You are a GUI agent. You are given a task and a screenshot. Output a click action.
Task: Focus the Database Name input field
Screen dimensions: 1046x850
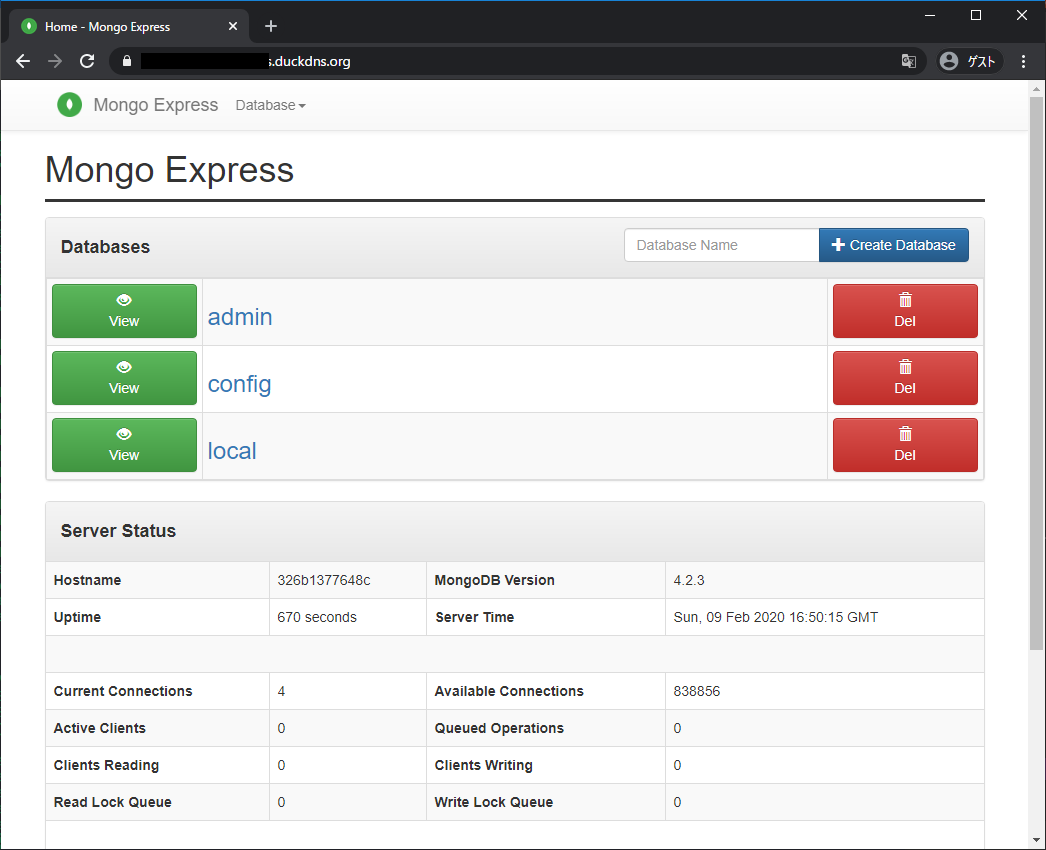(x=721, y=245)
